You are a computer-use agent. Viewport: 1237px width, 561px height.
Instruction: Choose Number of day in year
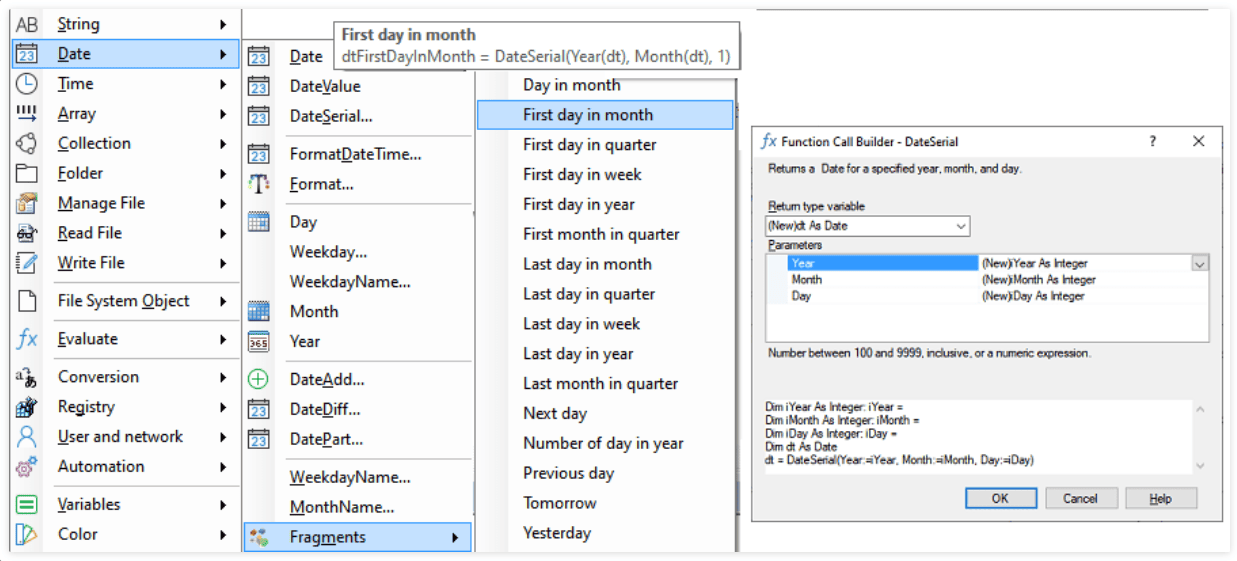[605, 443]
